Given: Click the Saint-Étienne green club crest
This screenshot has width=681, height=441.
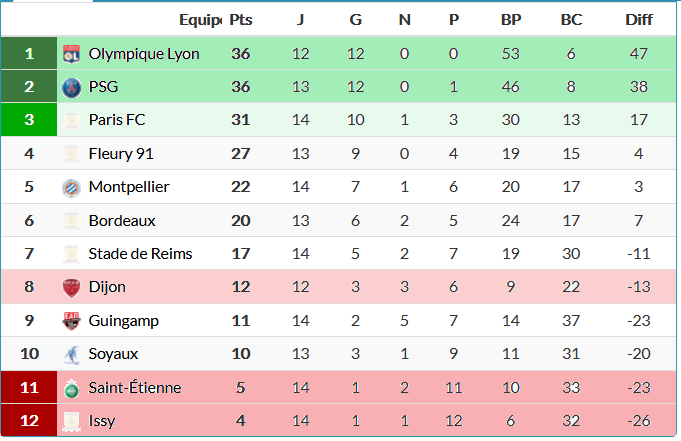Looking at the screenshot, I should (x=71, y=387).
